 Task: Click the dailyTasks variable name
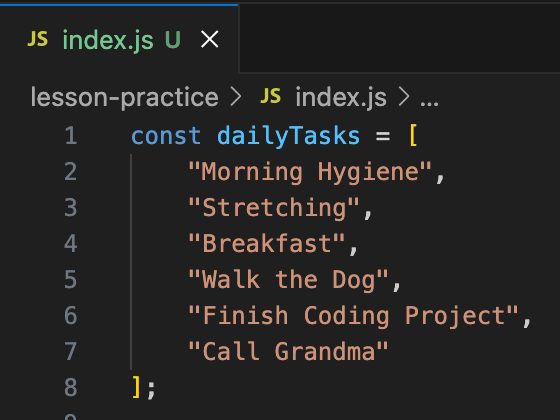point(289,136)
